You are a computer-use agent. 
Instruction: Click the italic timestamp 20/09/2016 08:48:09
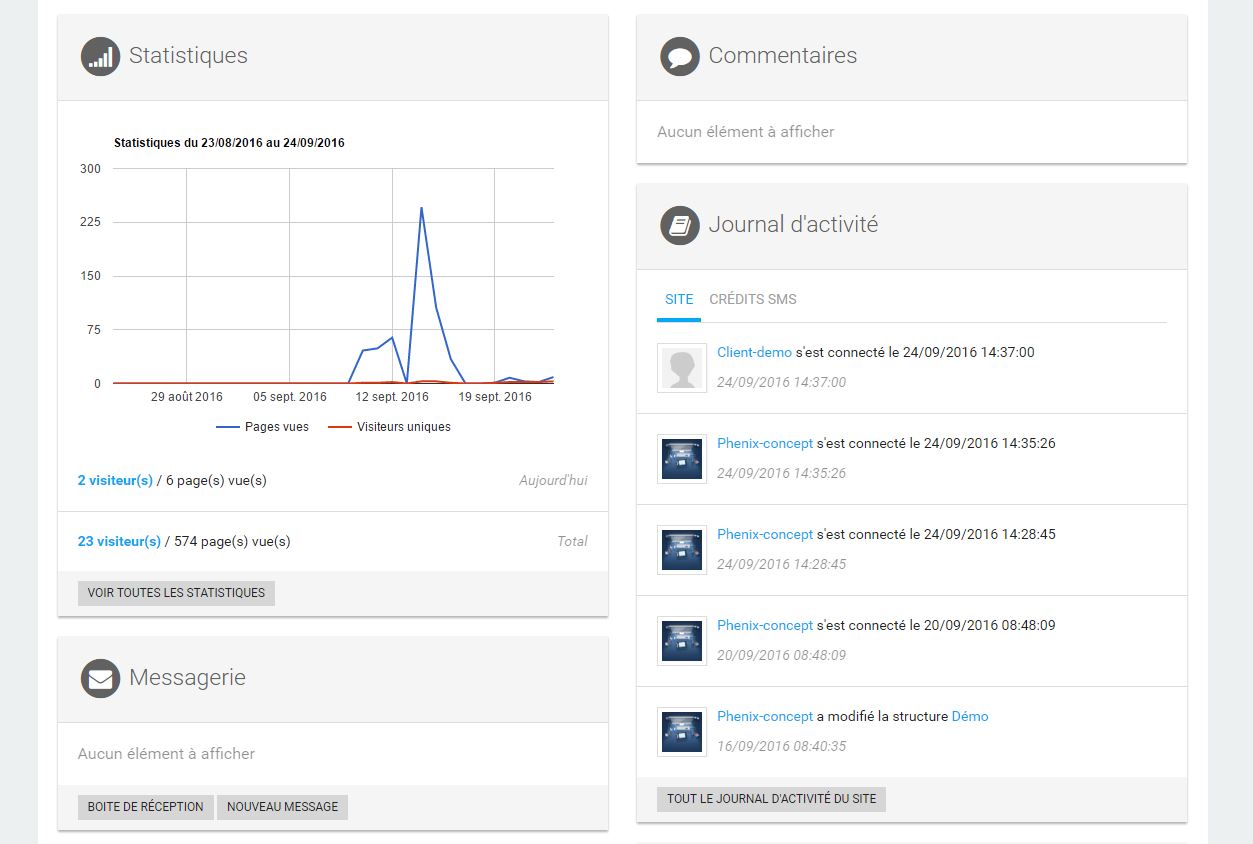click(781, 655)
